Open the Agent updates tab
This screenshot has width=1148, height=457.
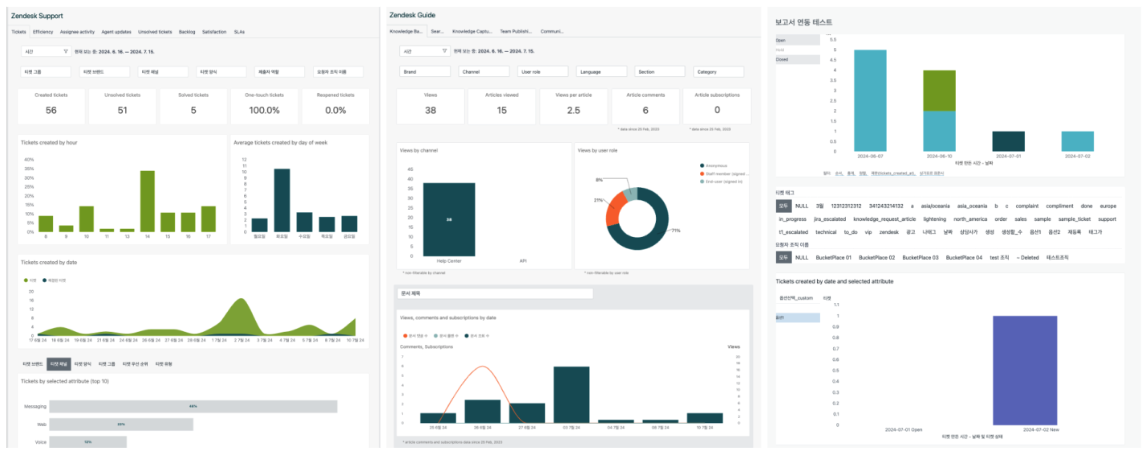tap(117, 32)
